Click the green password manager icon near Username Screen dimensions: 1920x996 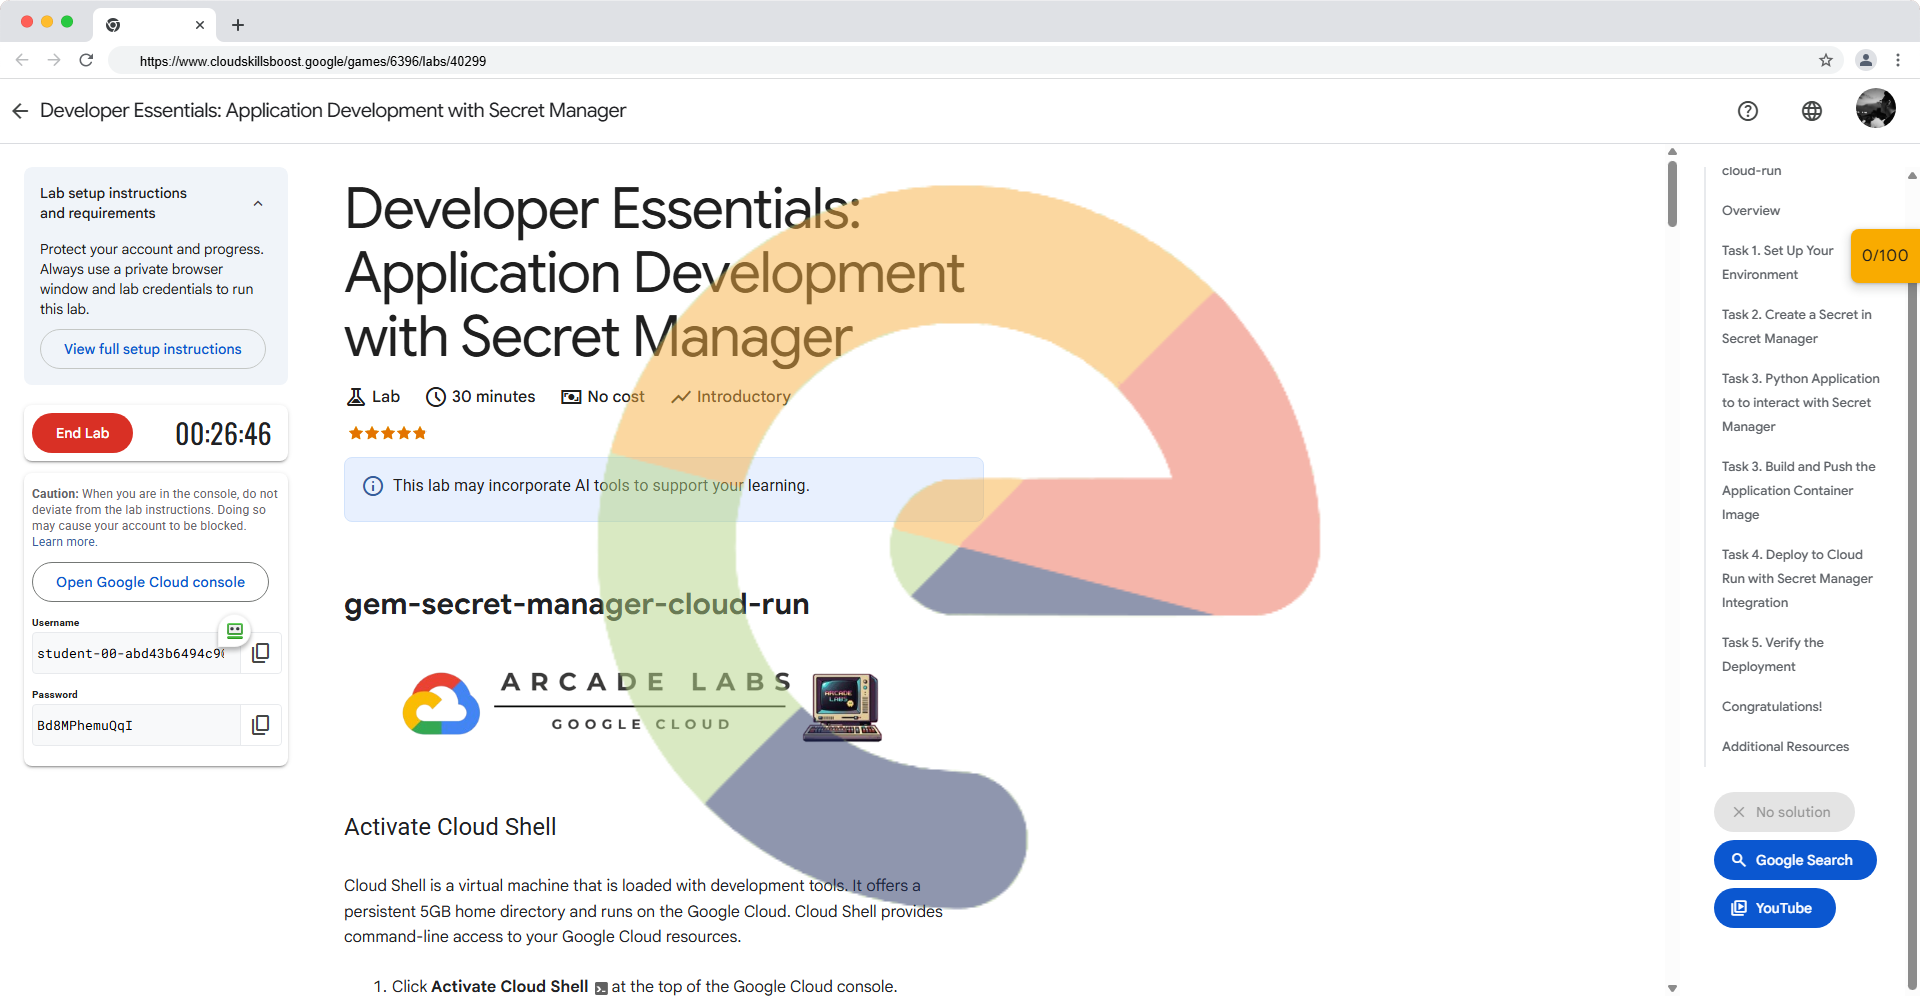click(235, 631)
